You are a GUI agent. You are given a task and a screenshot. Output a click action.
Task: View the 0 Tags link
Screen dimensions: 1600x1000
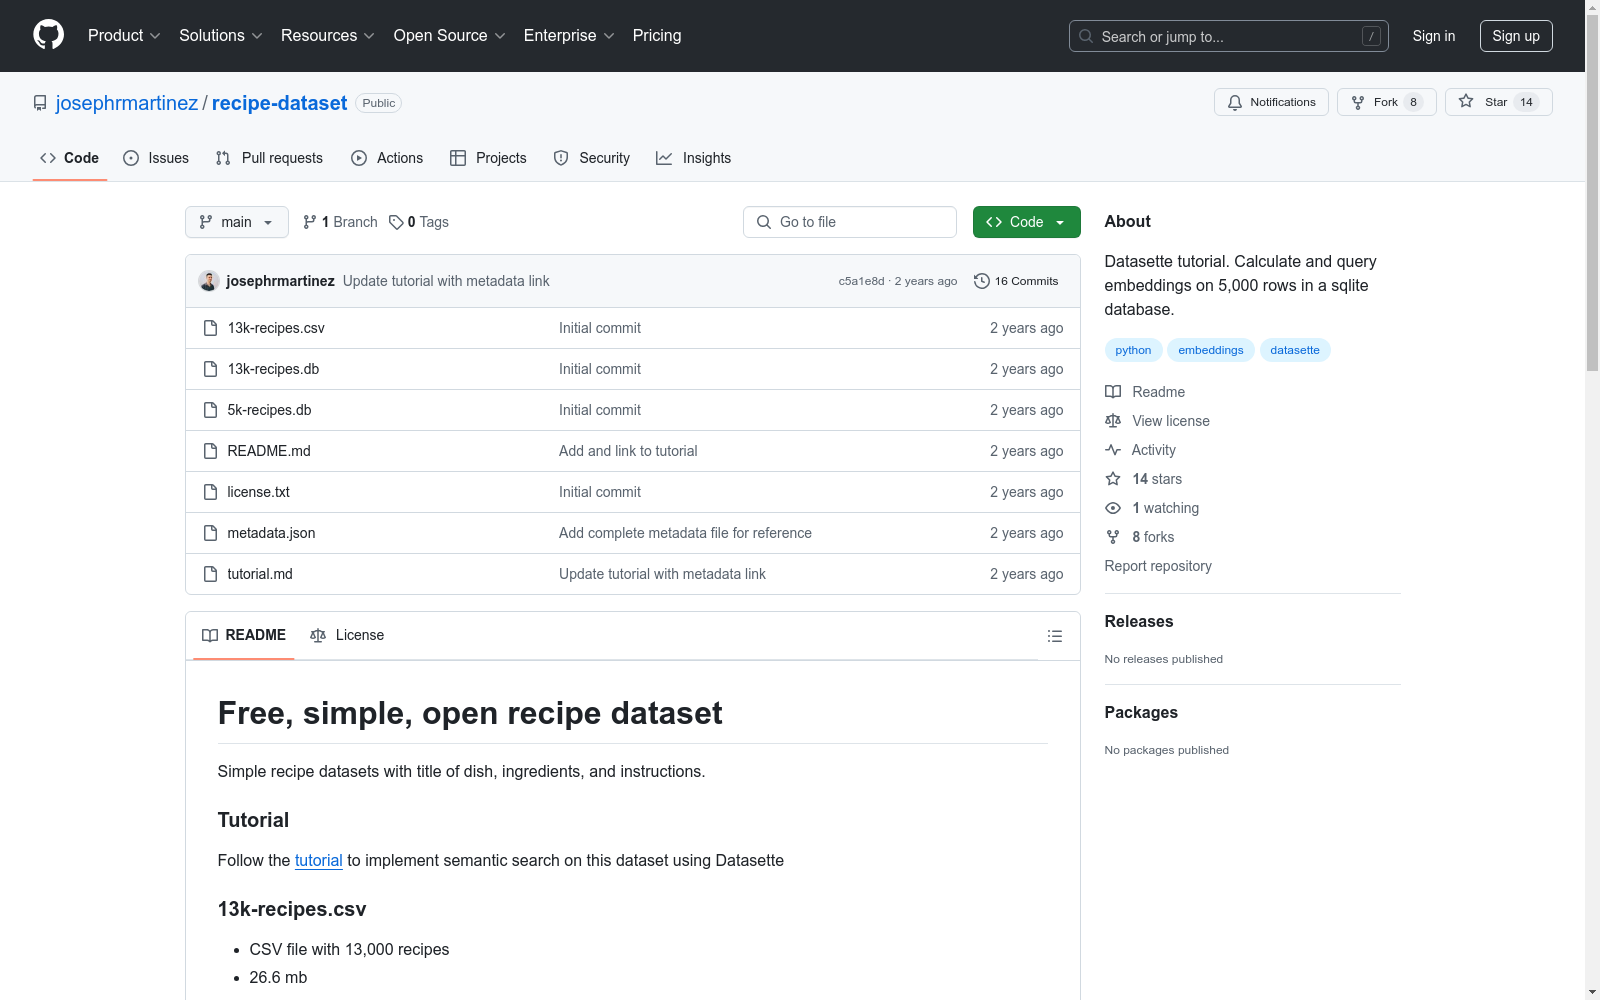coord(419,222)
